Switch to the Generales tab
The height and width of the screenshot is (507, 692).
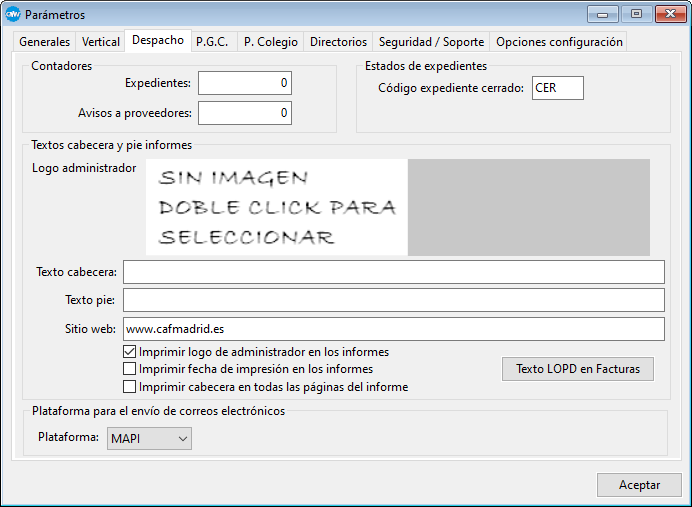tap(45, 42)
